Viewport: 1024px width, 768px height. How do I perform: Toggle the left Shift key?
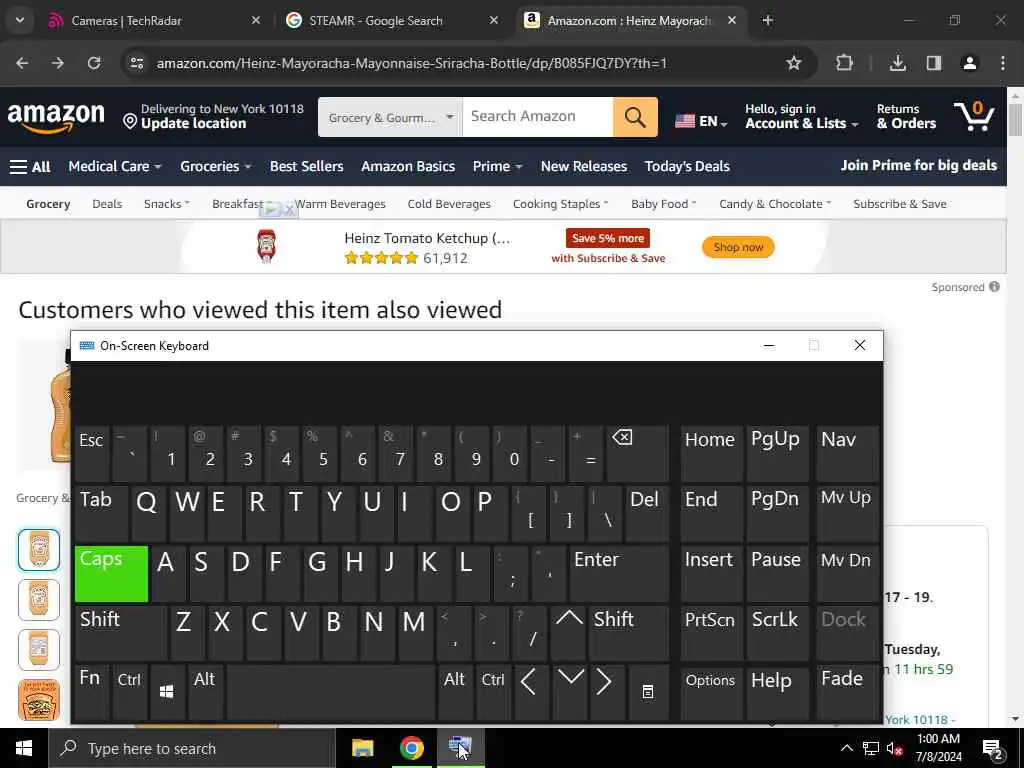(x=120, y=632)
